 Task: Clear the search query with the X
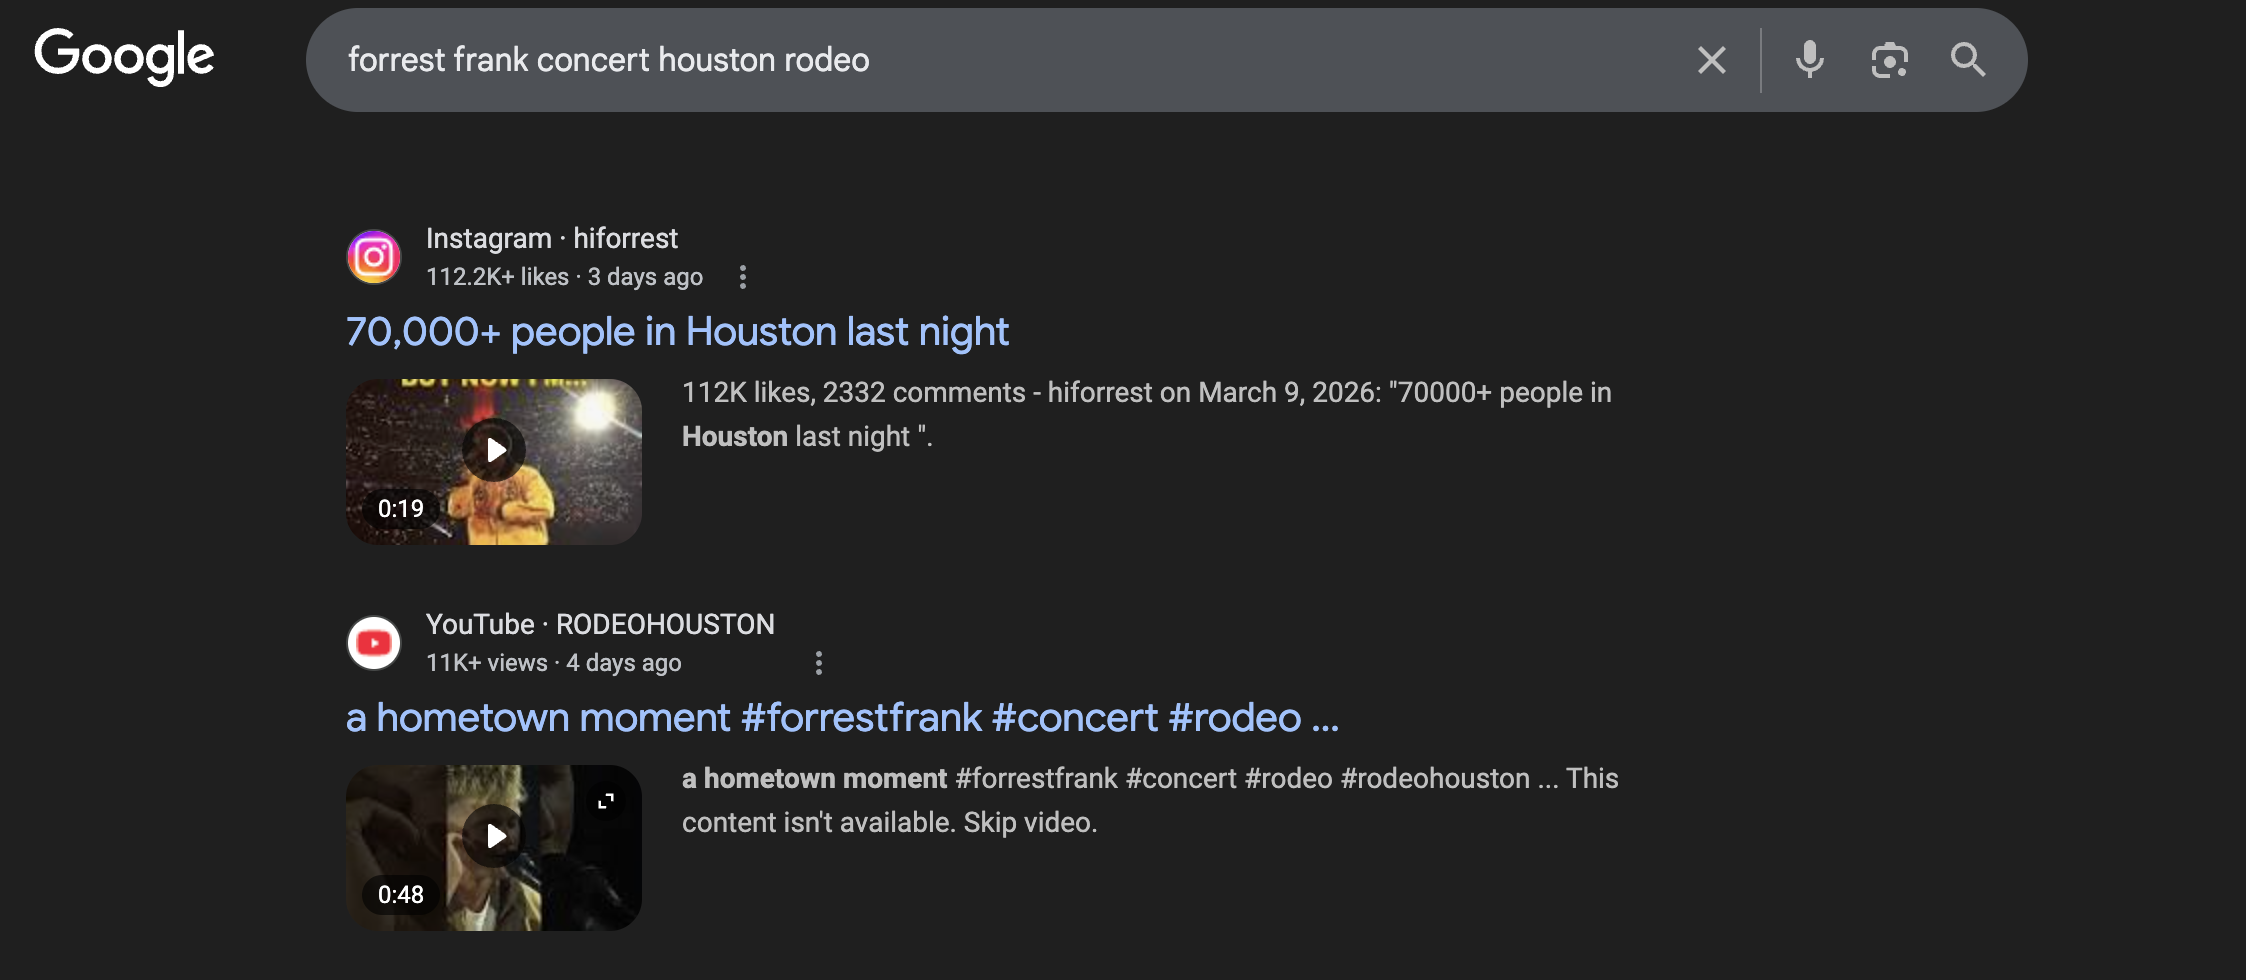(x=1711, y=60)
